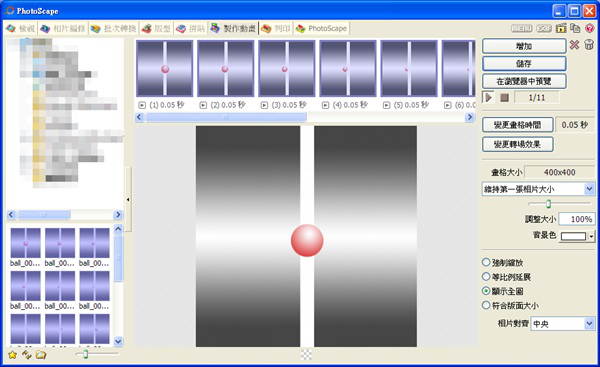Image resolution: width=600 pixels, height=367 pixels.
Task: Click the yellow star favorites icon
Action: 12,355
